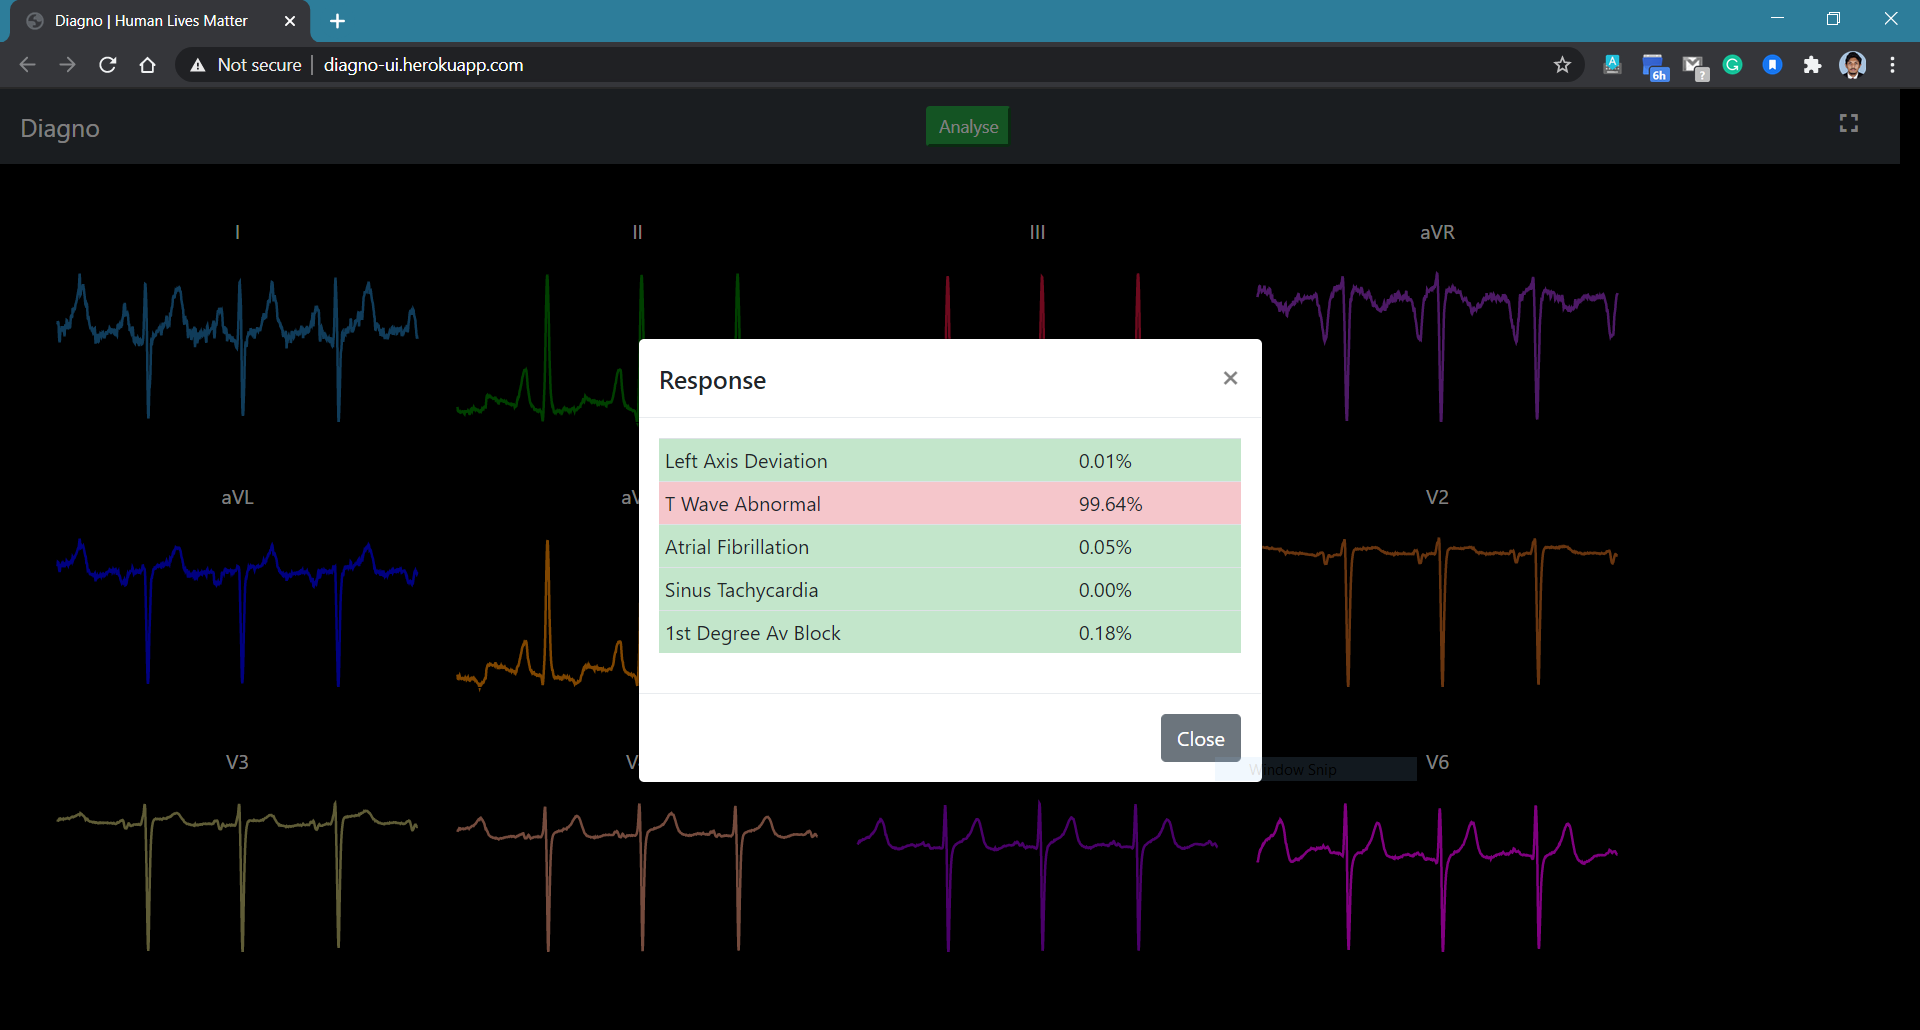Click the lead II chart title
1920x1030 pixels.
[x=637, y=232]
